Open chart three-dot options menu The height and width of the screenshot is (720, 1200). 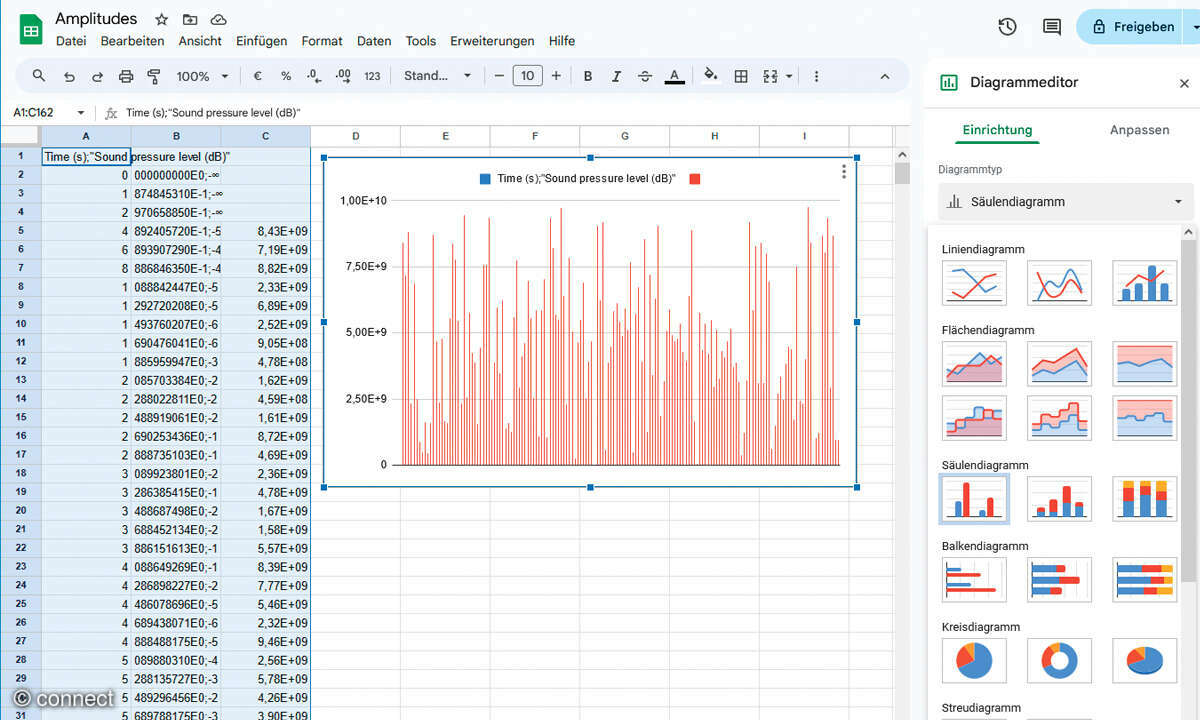[x=844, y=172]
